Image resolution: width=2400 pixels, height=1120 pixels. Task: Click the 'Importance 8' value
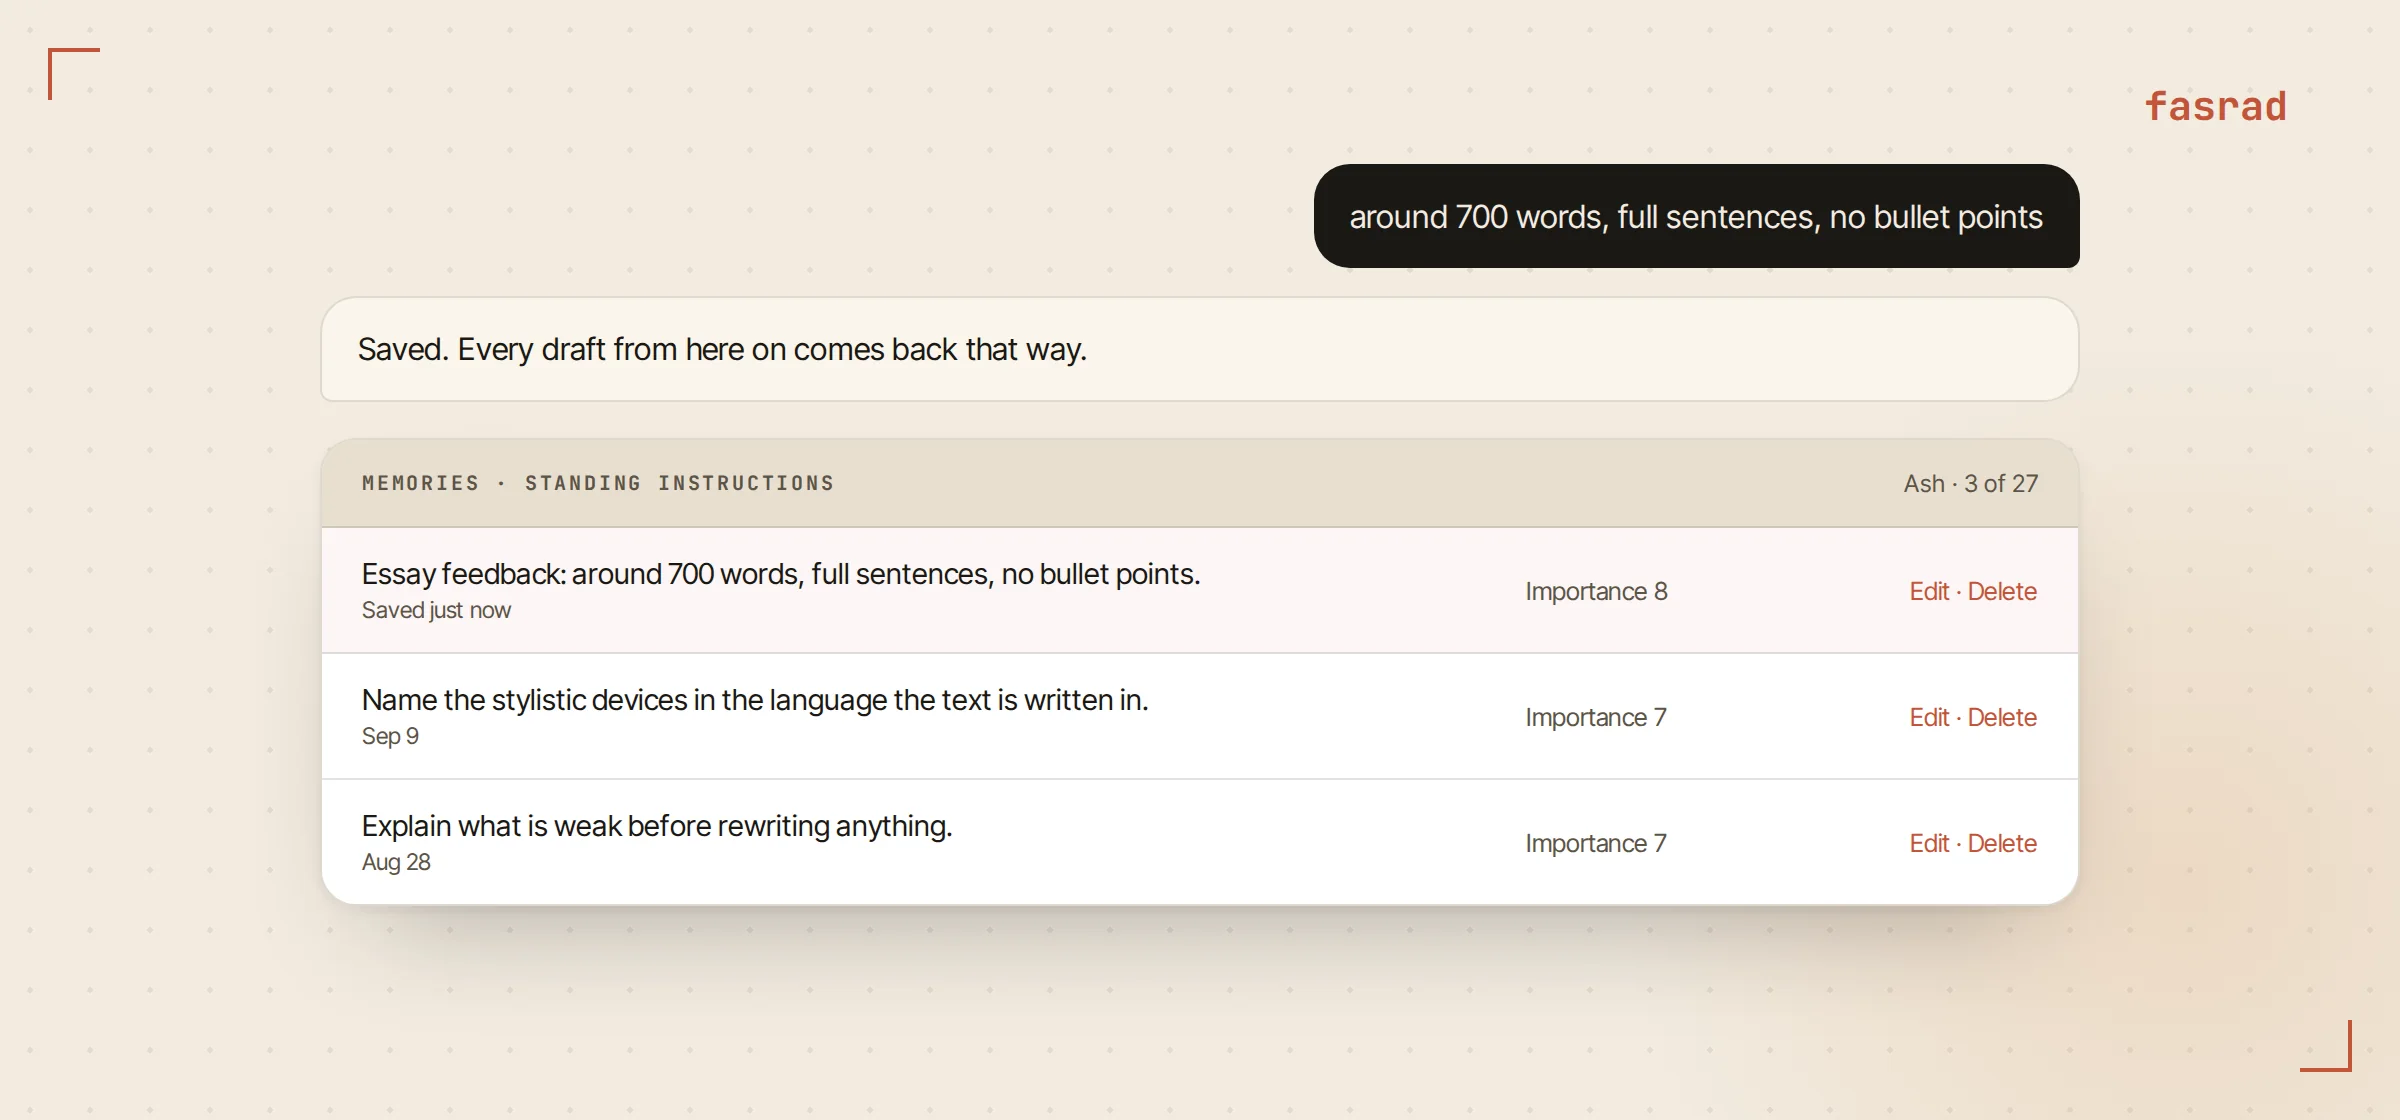click(x=1596, y=591)
